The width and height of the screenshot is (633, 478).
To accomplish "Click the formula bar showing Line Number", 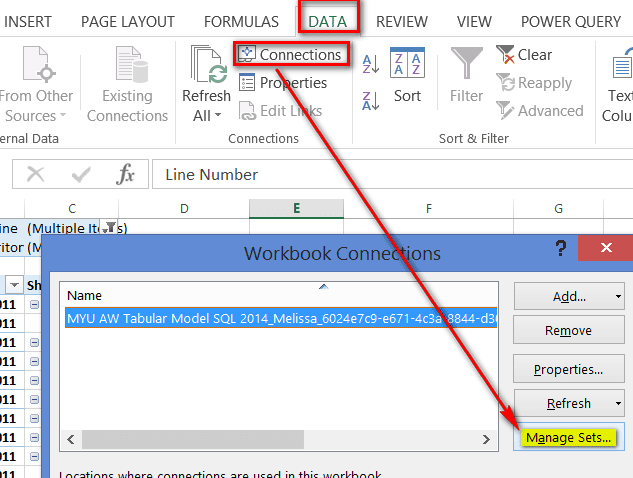I will tap(392, 174).
